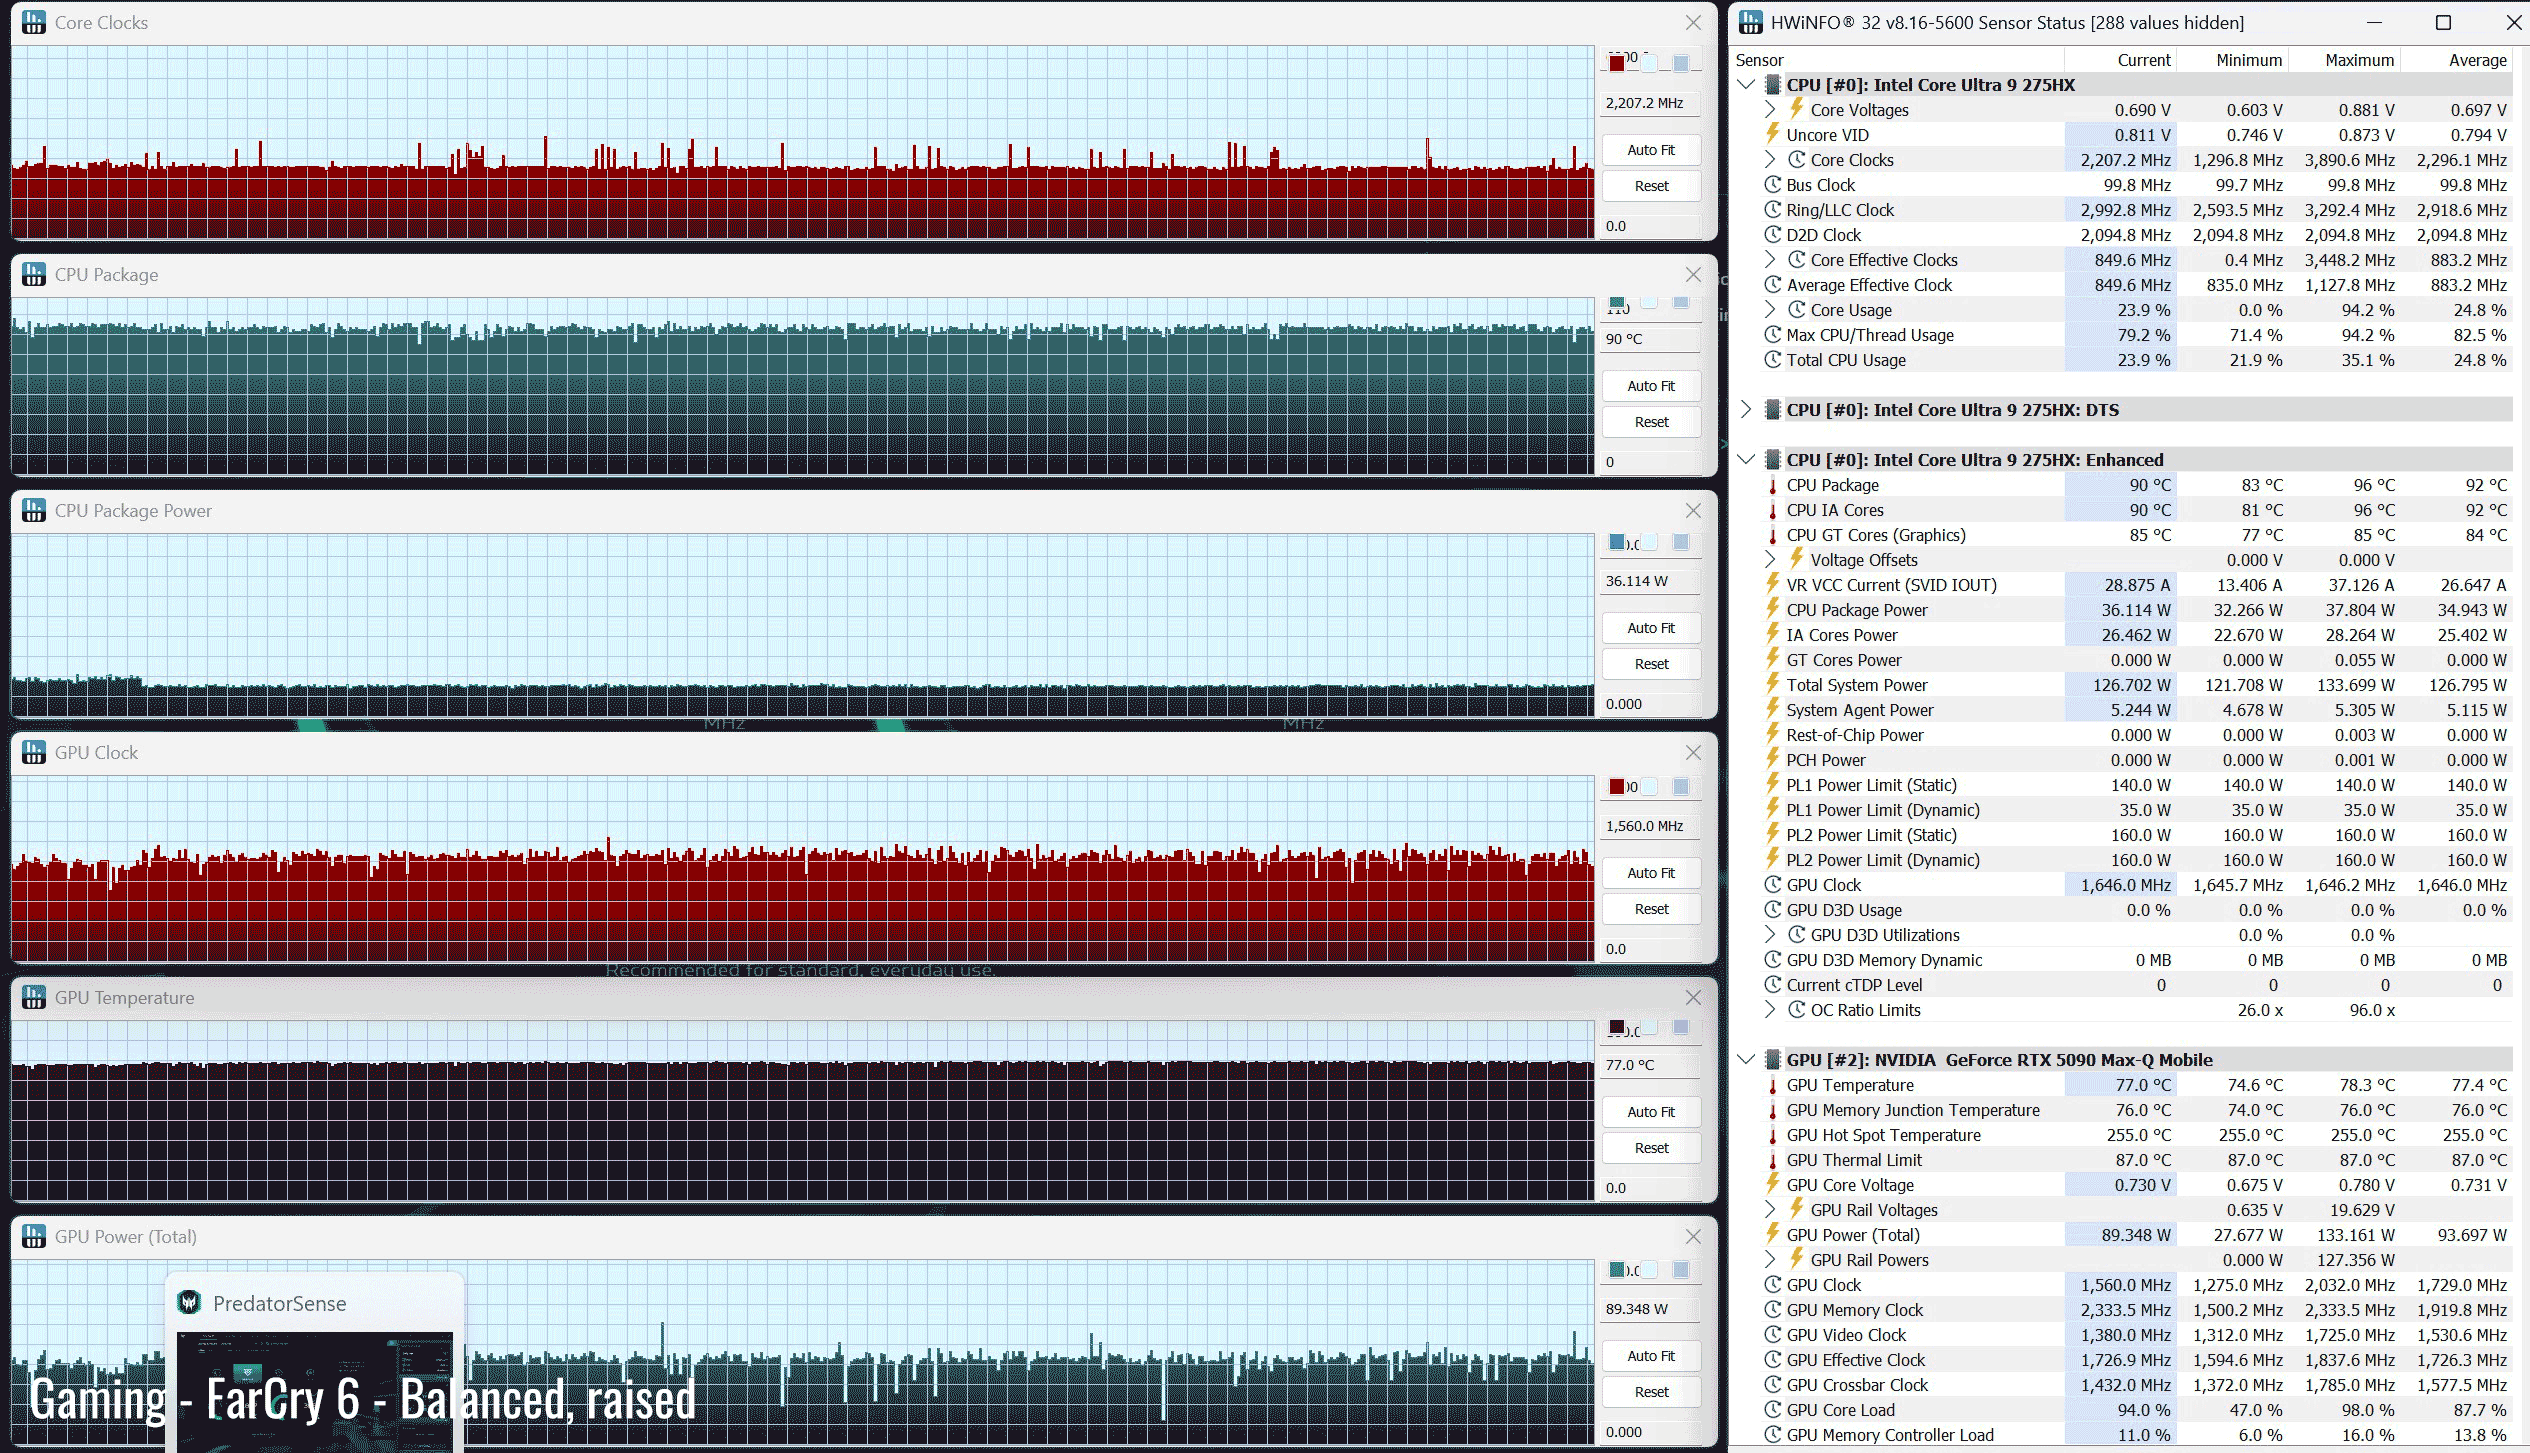Click the HWiNFO Sensor Status title bar icon
The width and height of the screenshot is (2530, 1453).
[x=1750, y=22]
